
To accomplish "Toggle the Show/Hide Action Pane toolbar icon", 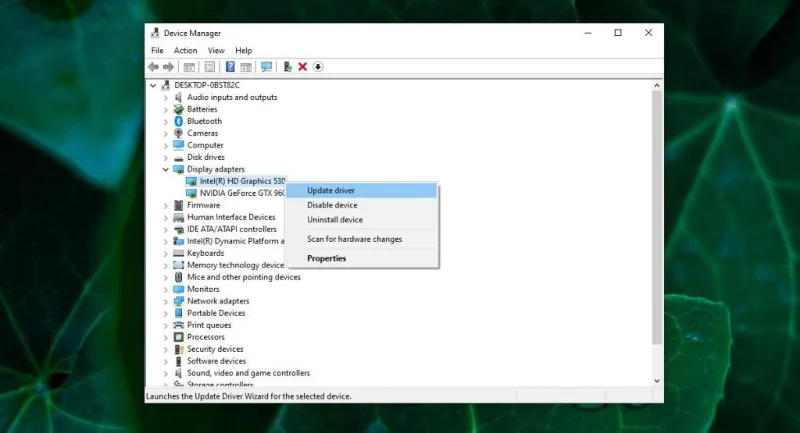I will [x=246, y=67].
